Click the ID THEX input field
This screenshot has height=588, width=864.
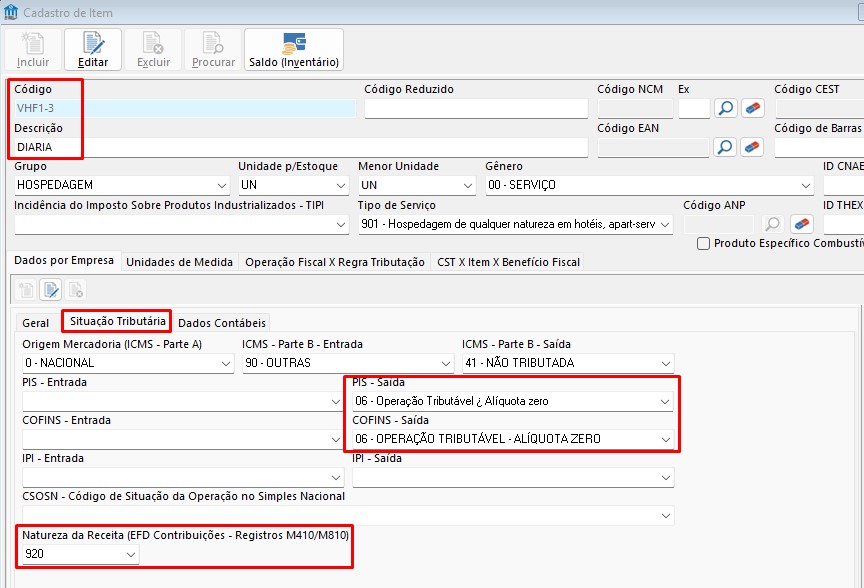pos(844,224)
